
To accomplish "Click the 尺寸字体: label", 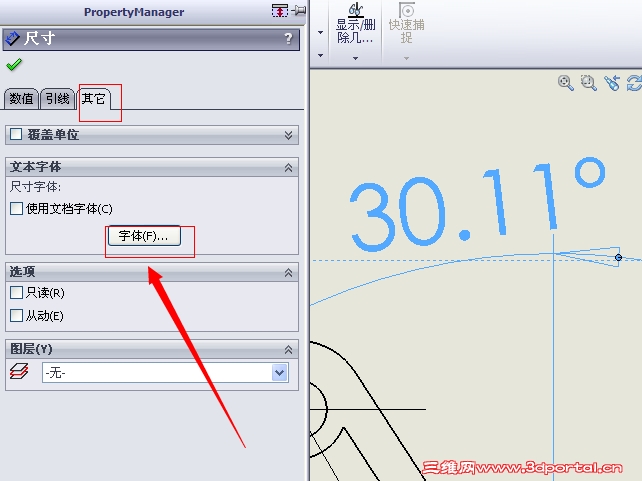I will click(36, 187).
